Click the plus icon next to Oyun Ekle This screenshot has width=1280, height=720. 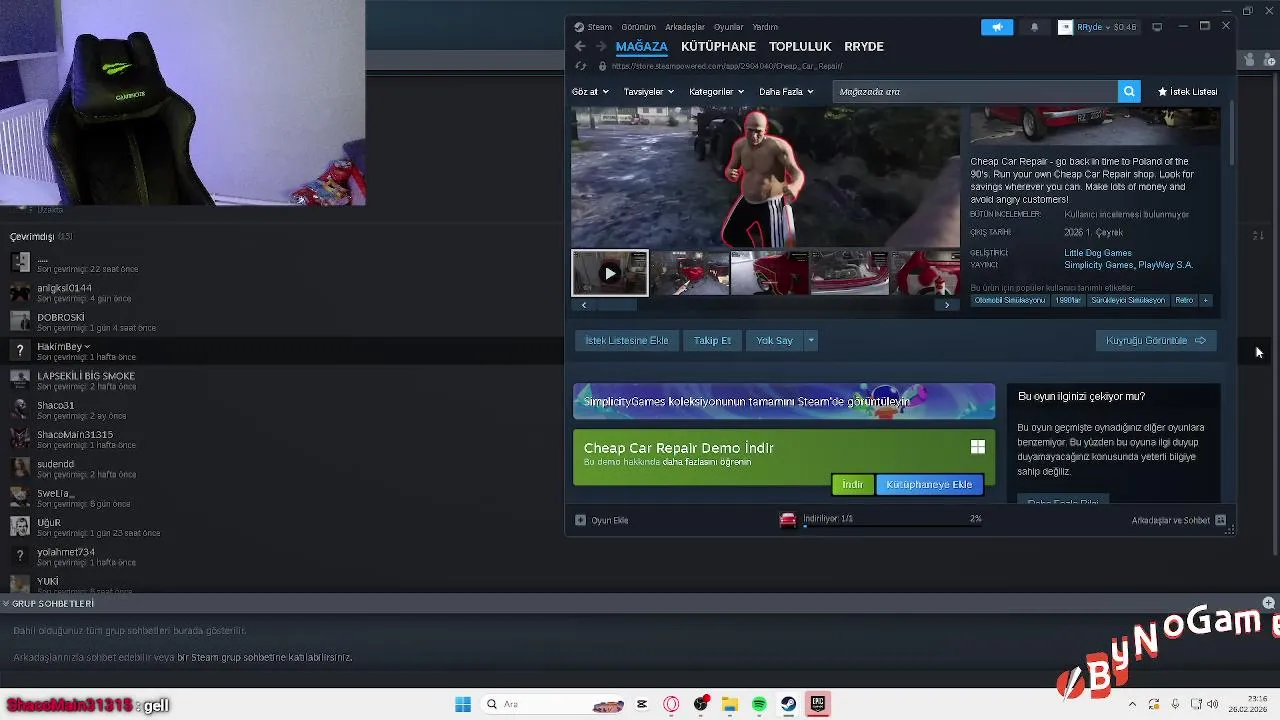click(580, 520)
